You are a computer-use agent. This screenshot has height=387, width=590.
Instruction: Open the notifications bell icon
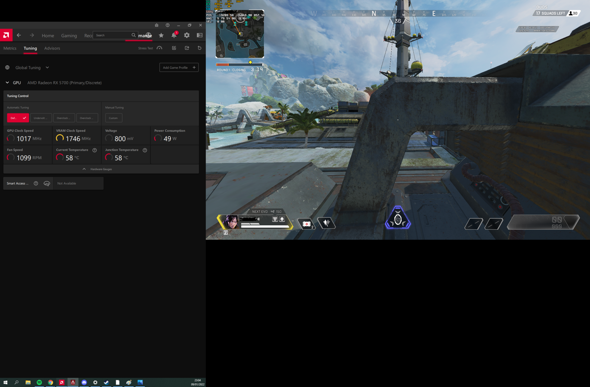click(x=174, y=35)
